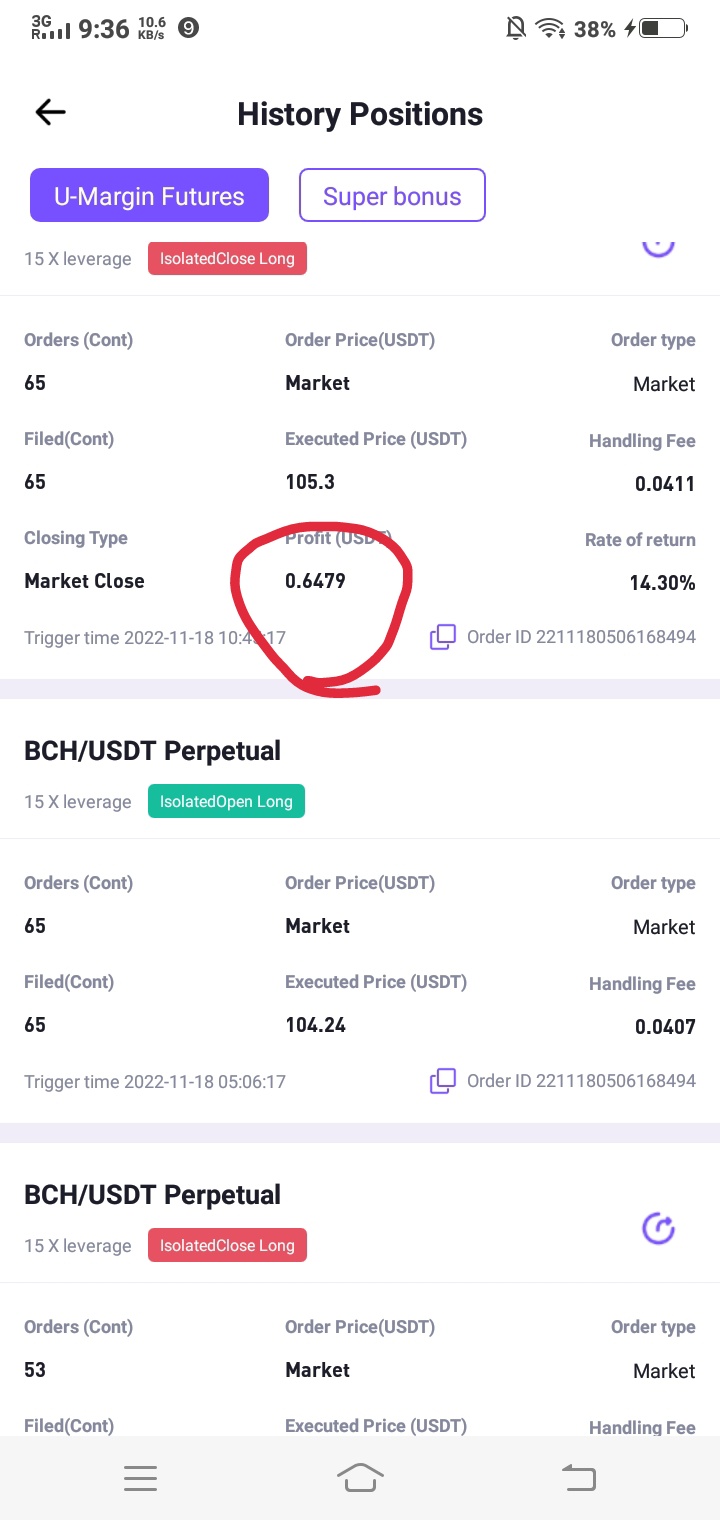Tap the 14.30% rate of return value
720x1520 pixels.
(x=662, y=582)
